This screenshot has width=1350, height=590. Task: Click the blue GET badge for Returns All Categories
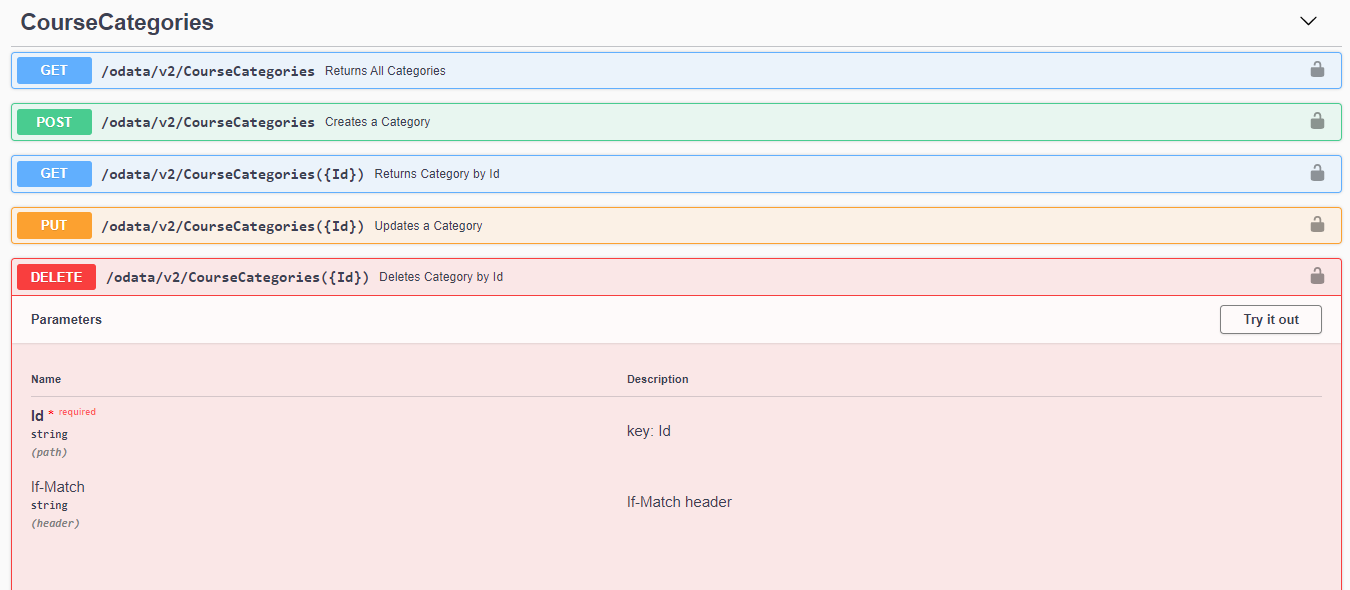tap(54, 71)
